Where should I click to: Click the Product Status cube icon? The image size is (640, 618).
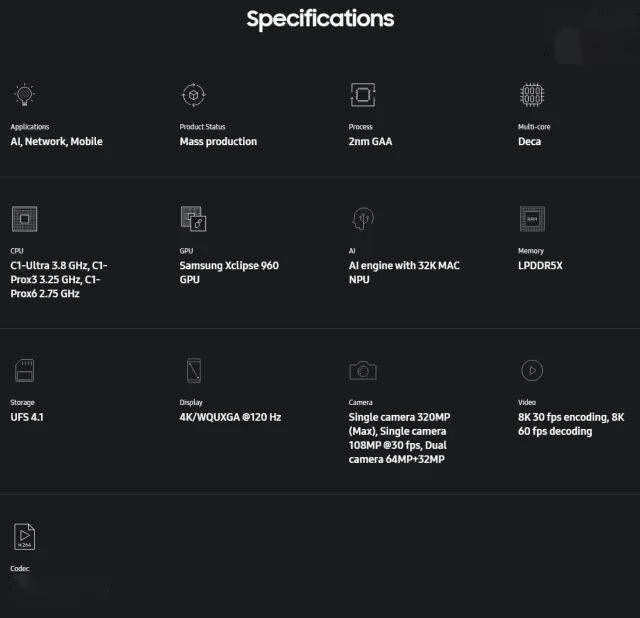click(x=192, y=95)
